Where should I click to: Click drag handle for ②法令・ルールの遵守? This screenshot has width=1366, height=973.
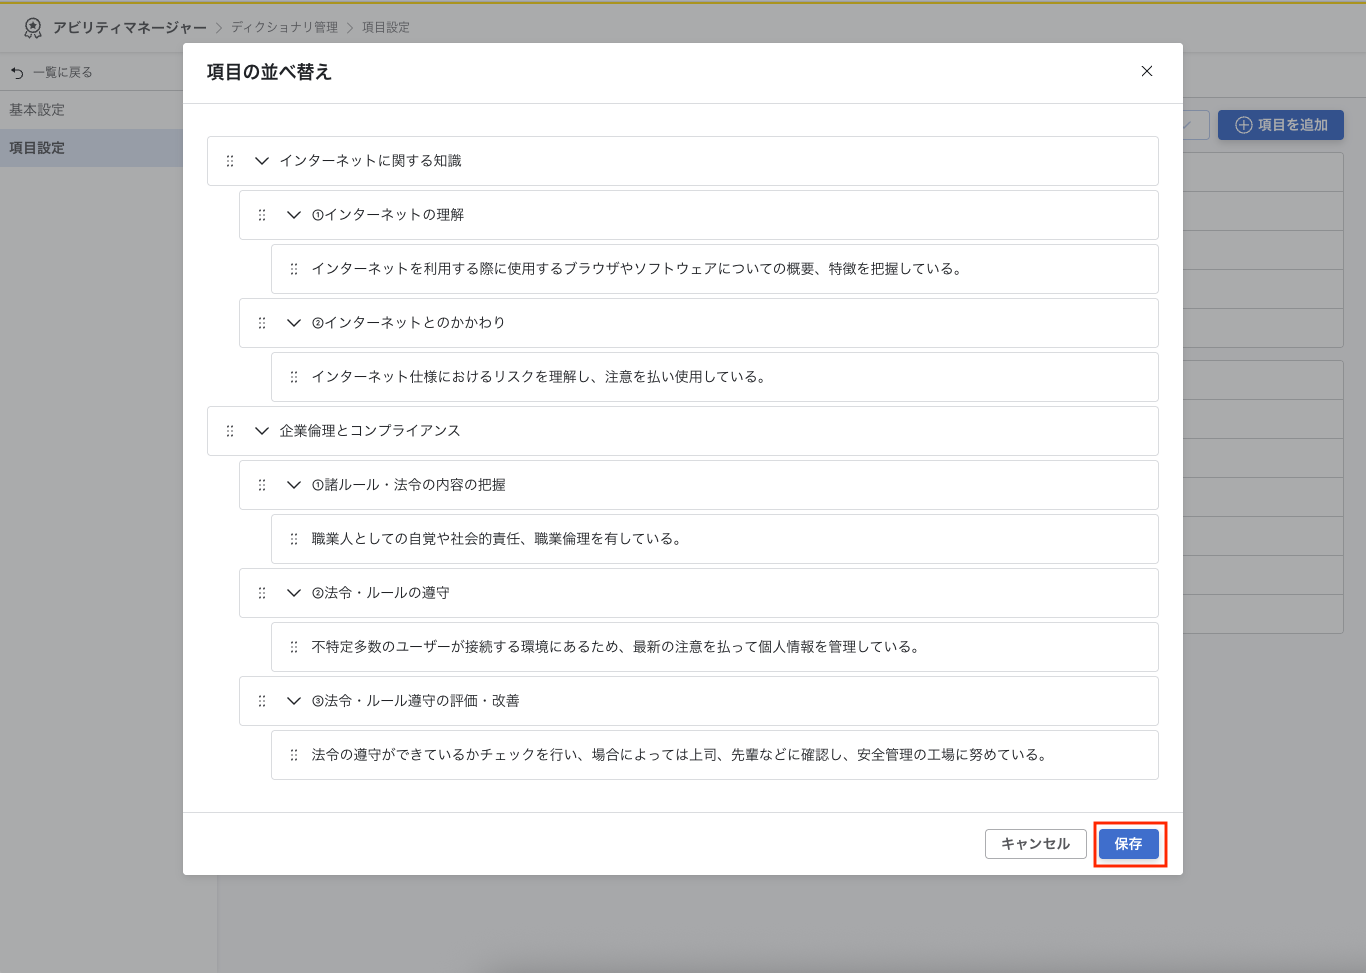[x=262, y=593]
